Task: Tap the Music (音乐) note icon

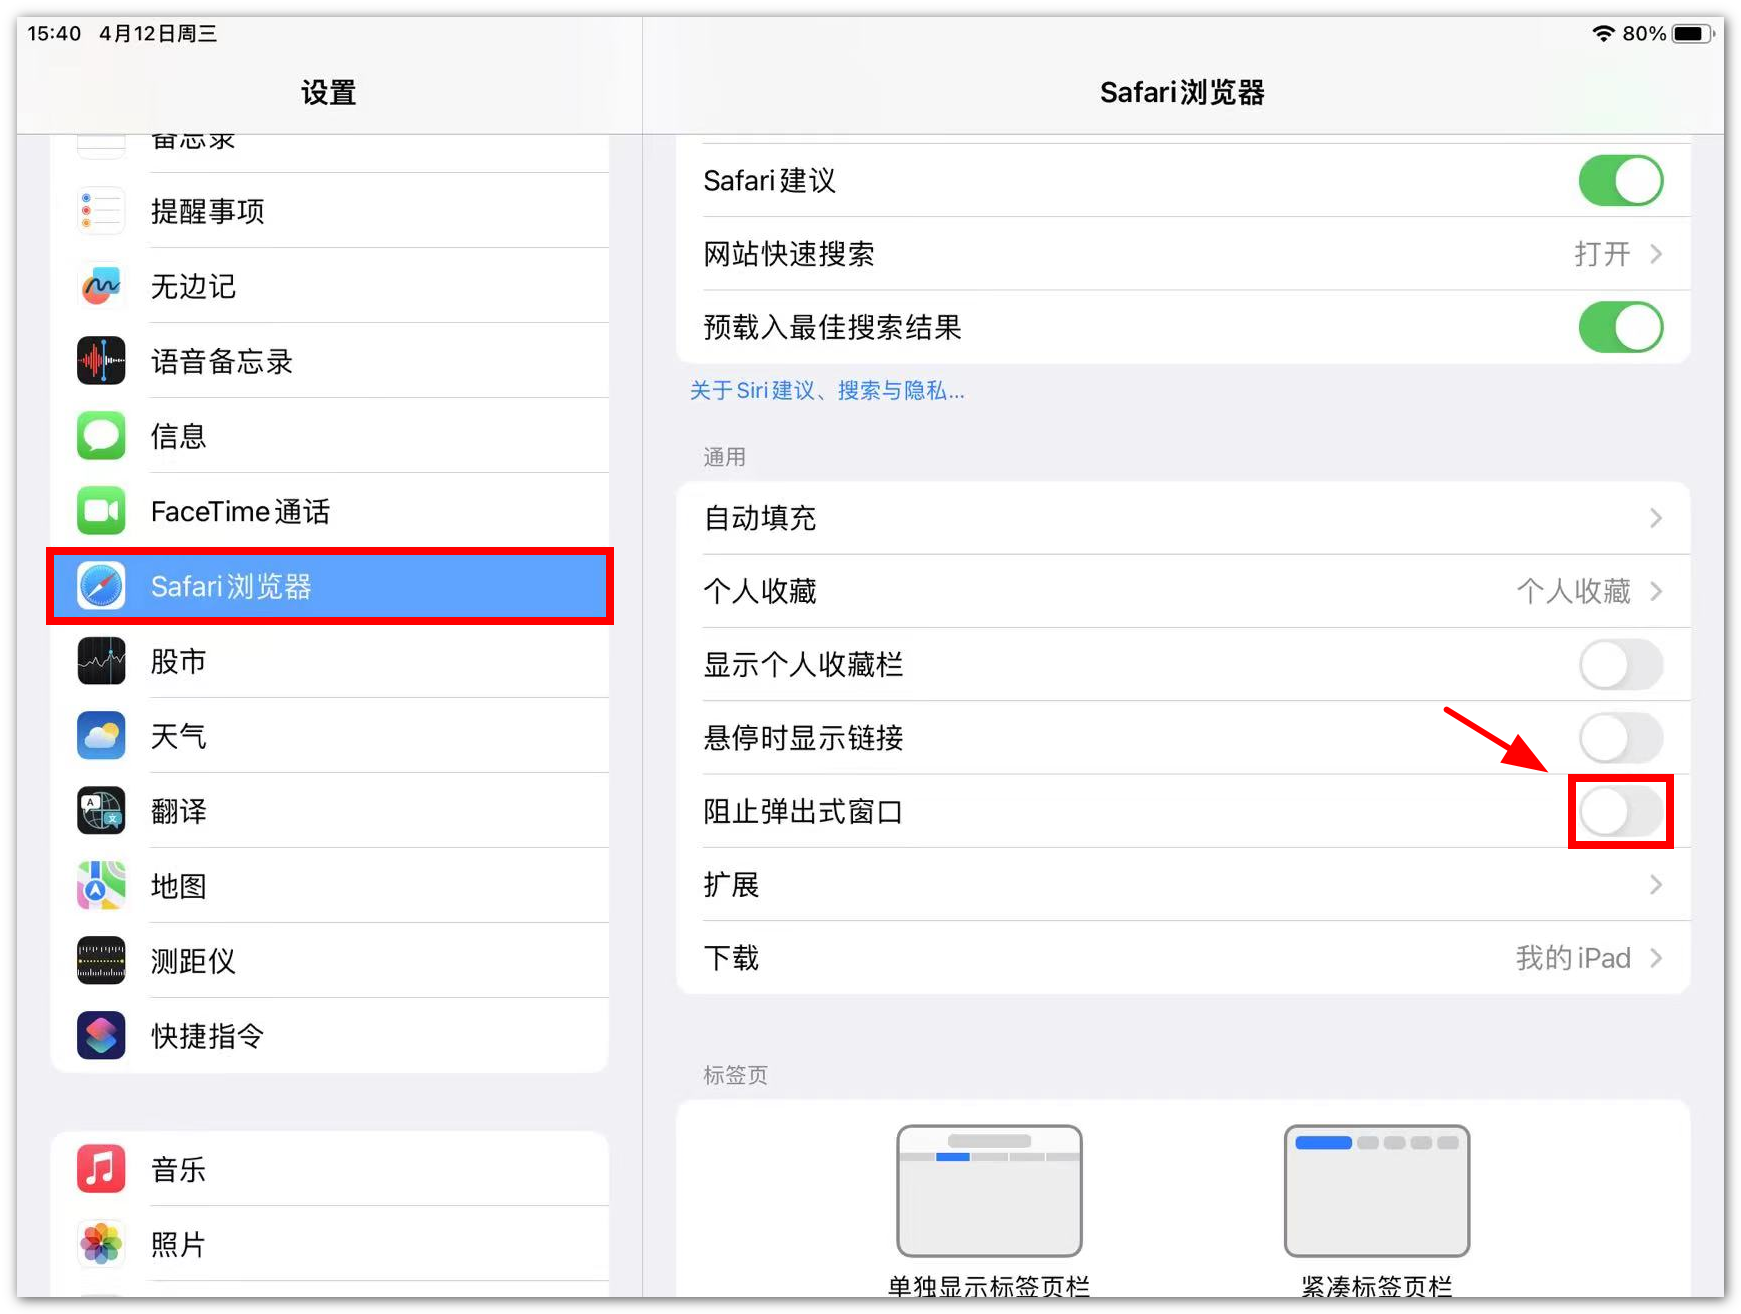Action: pos(101,1169)
